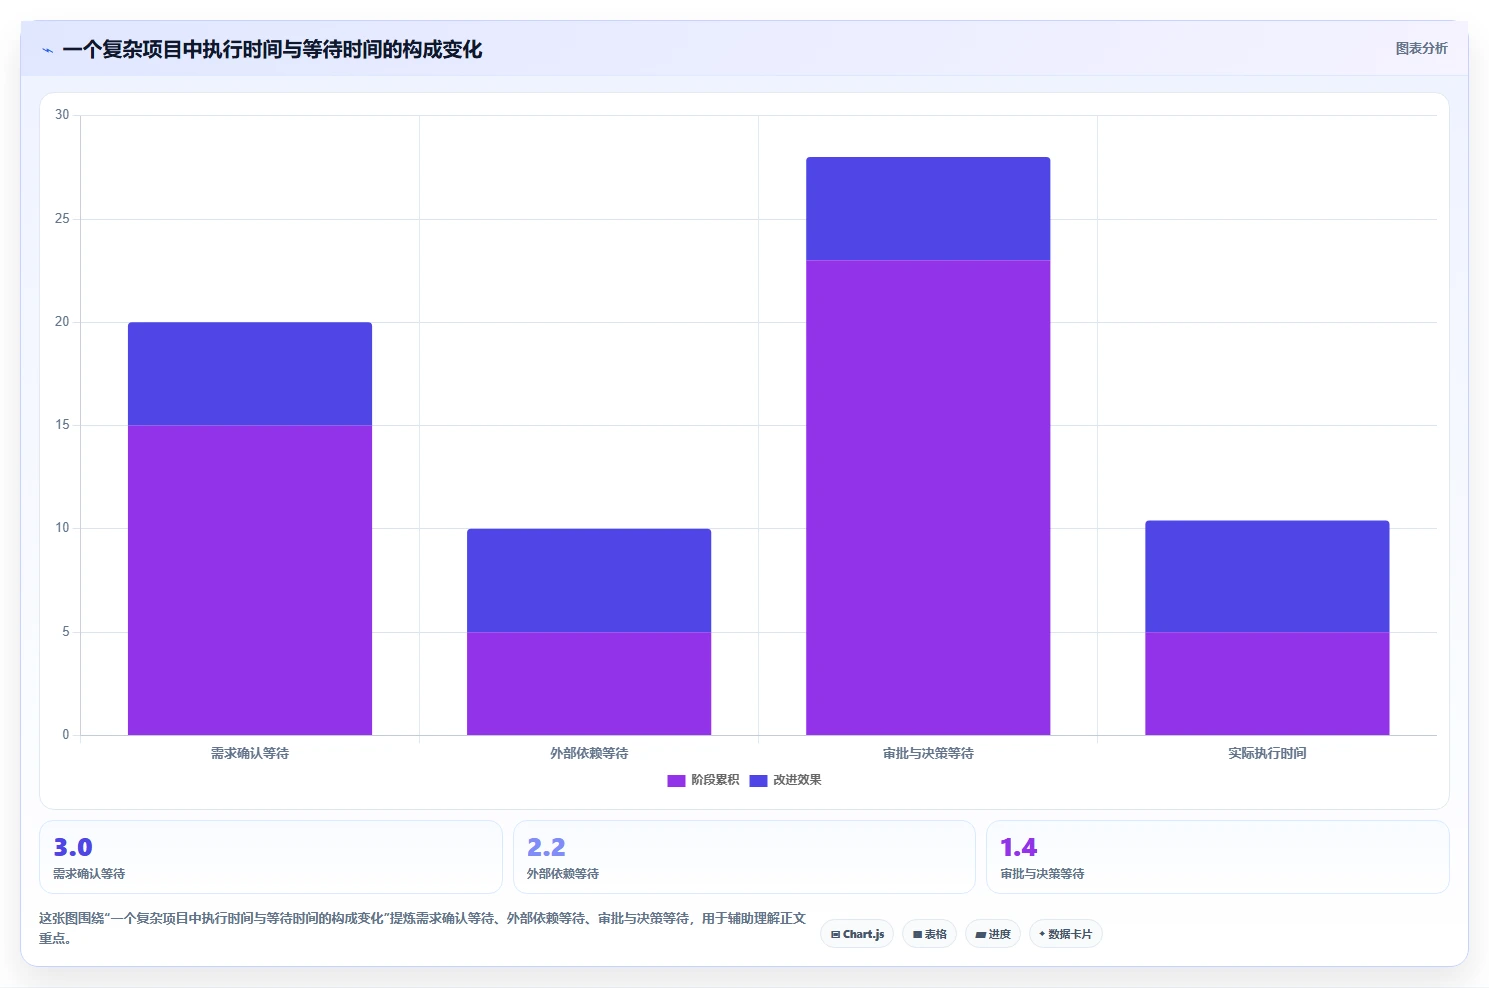Screen dimensions: 1489x988
Task: Select the purple 外部依赖等待 bar segment
Action: point(589,683)
